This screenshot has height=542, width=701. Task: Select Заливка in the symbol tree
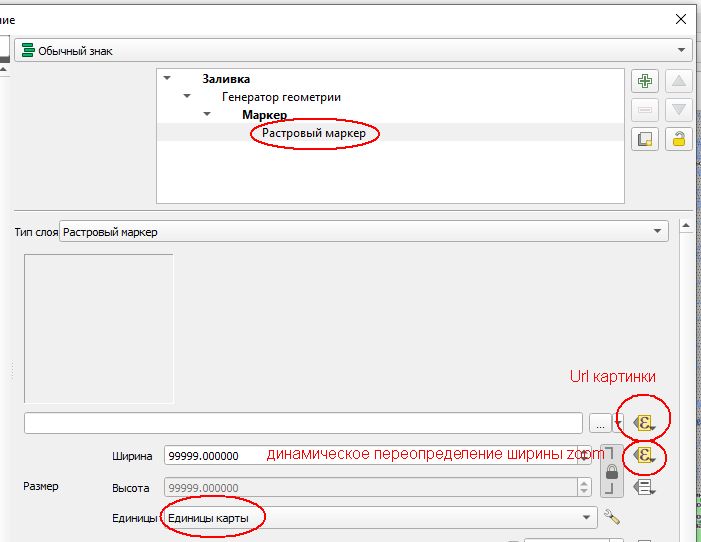click(x=226, y=79)
